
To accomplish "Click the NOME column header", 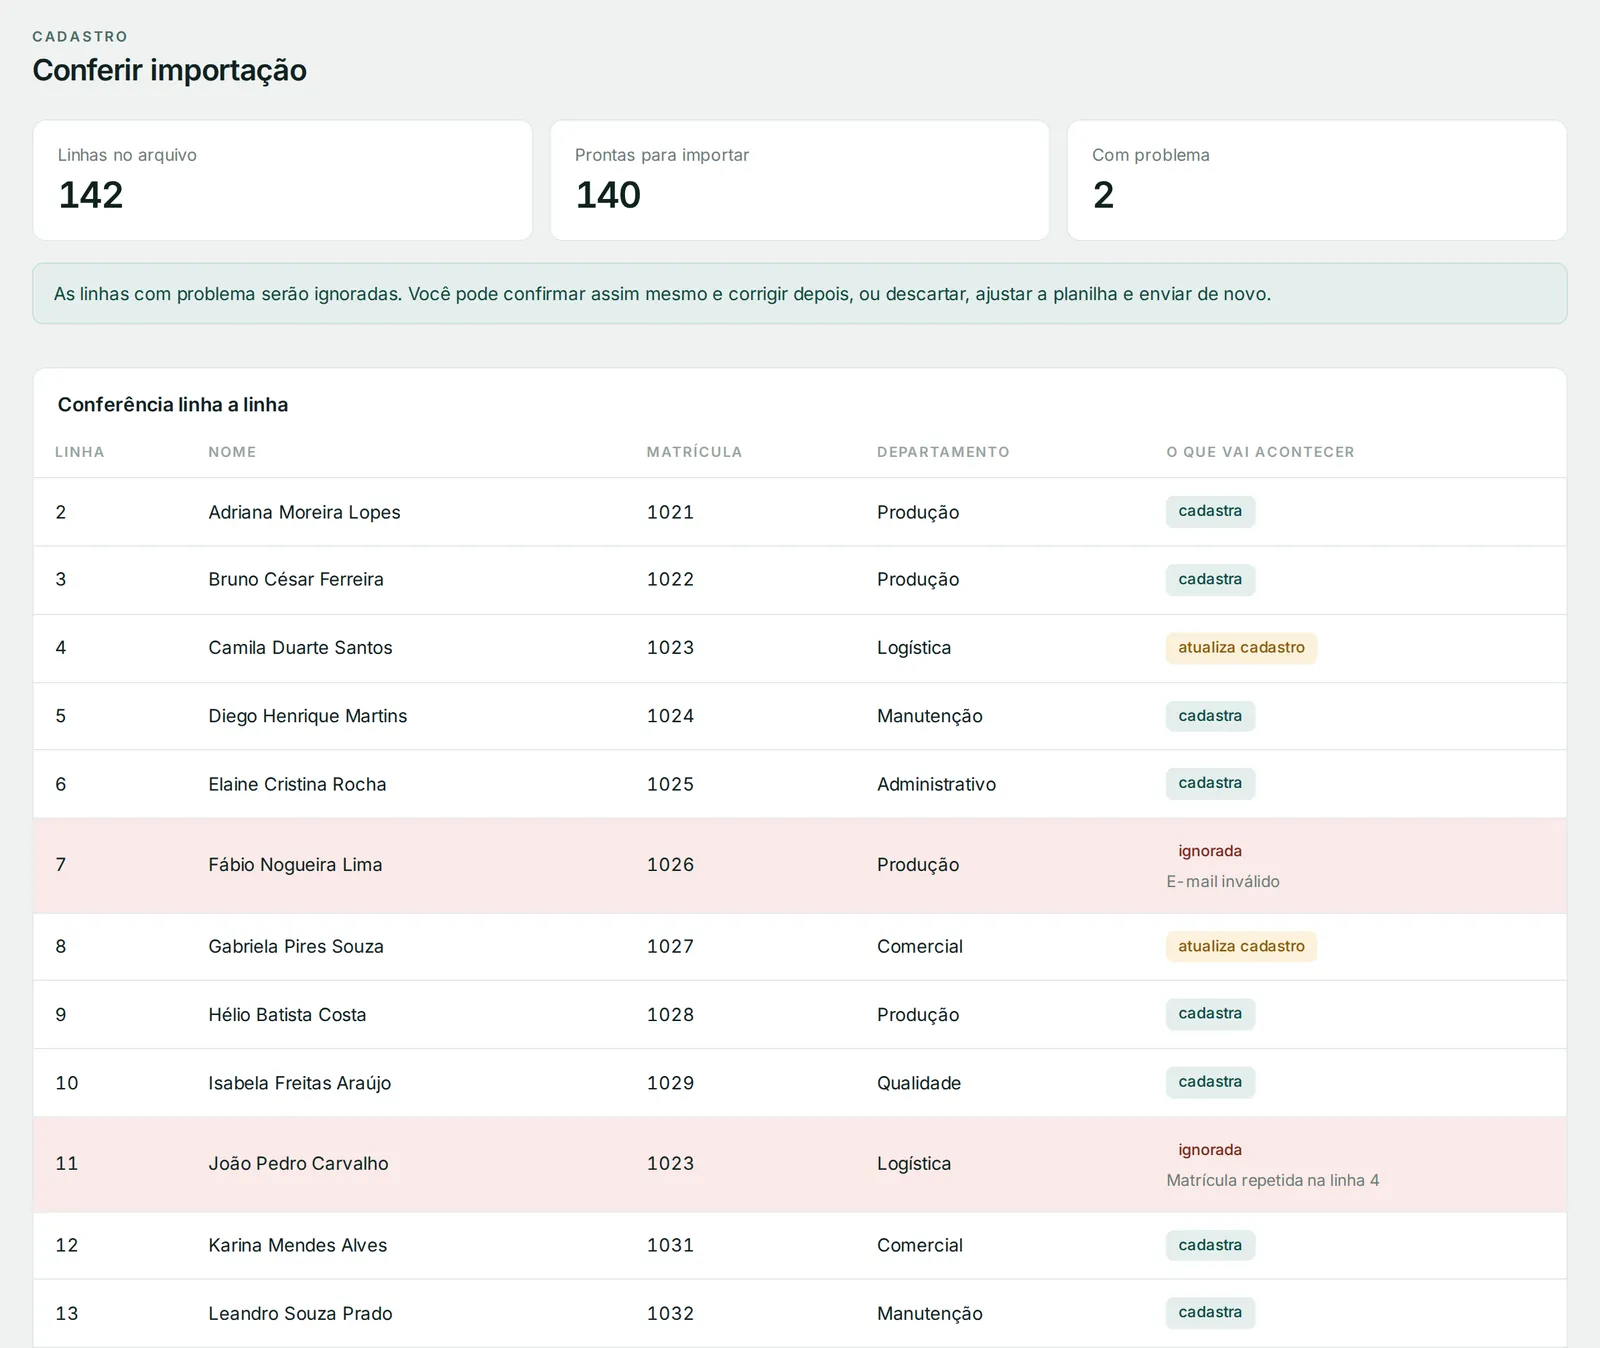I will coord(232,452).
